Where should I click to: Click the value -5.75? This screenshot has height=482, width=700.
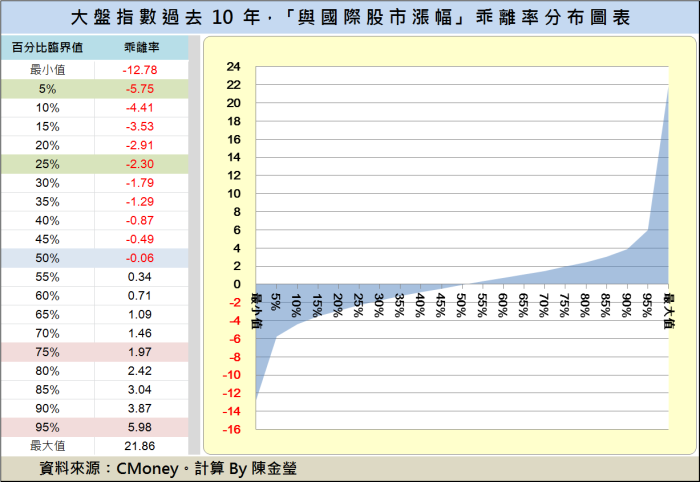click(140, 89)
